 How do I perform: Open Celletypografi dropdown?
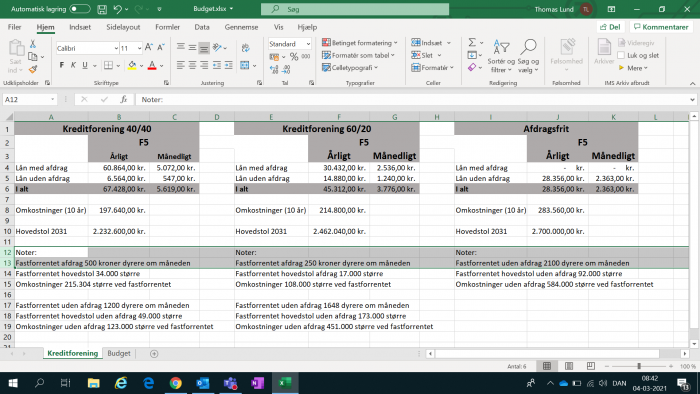pos(350,68)
